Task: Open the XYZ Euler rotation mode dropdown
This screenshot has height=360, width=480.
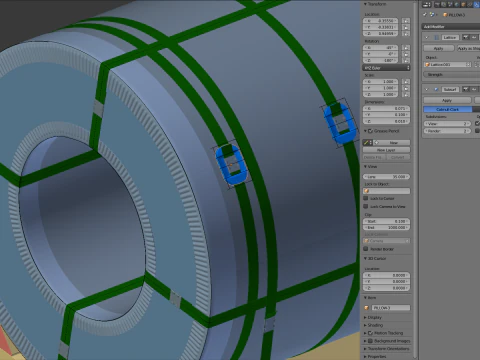Action: [386, 68]
